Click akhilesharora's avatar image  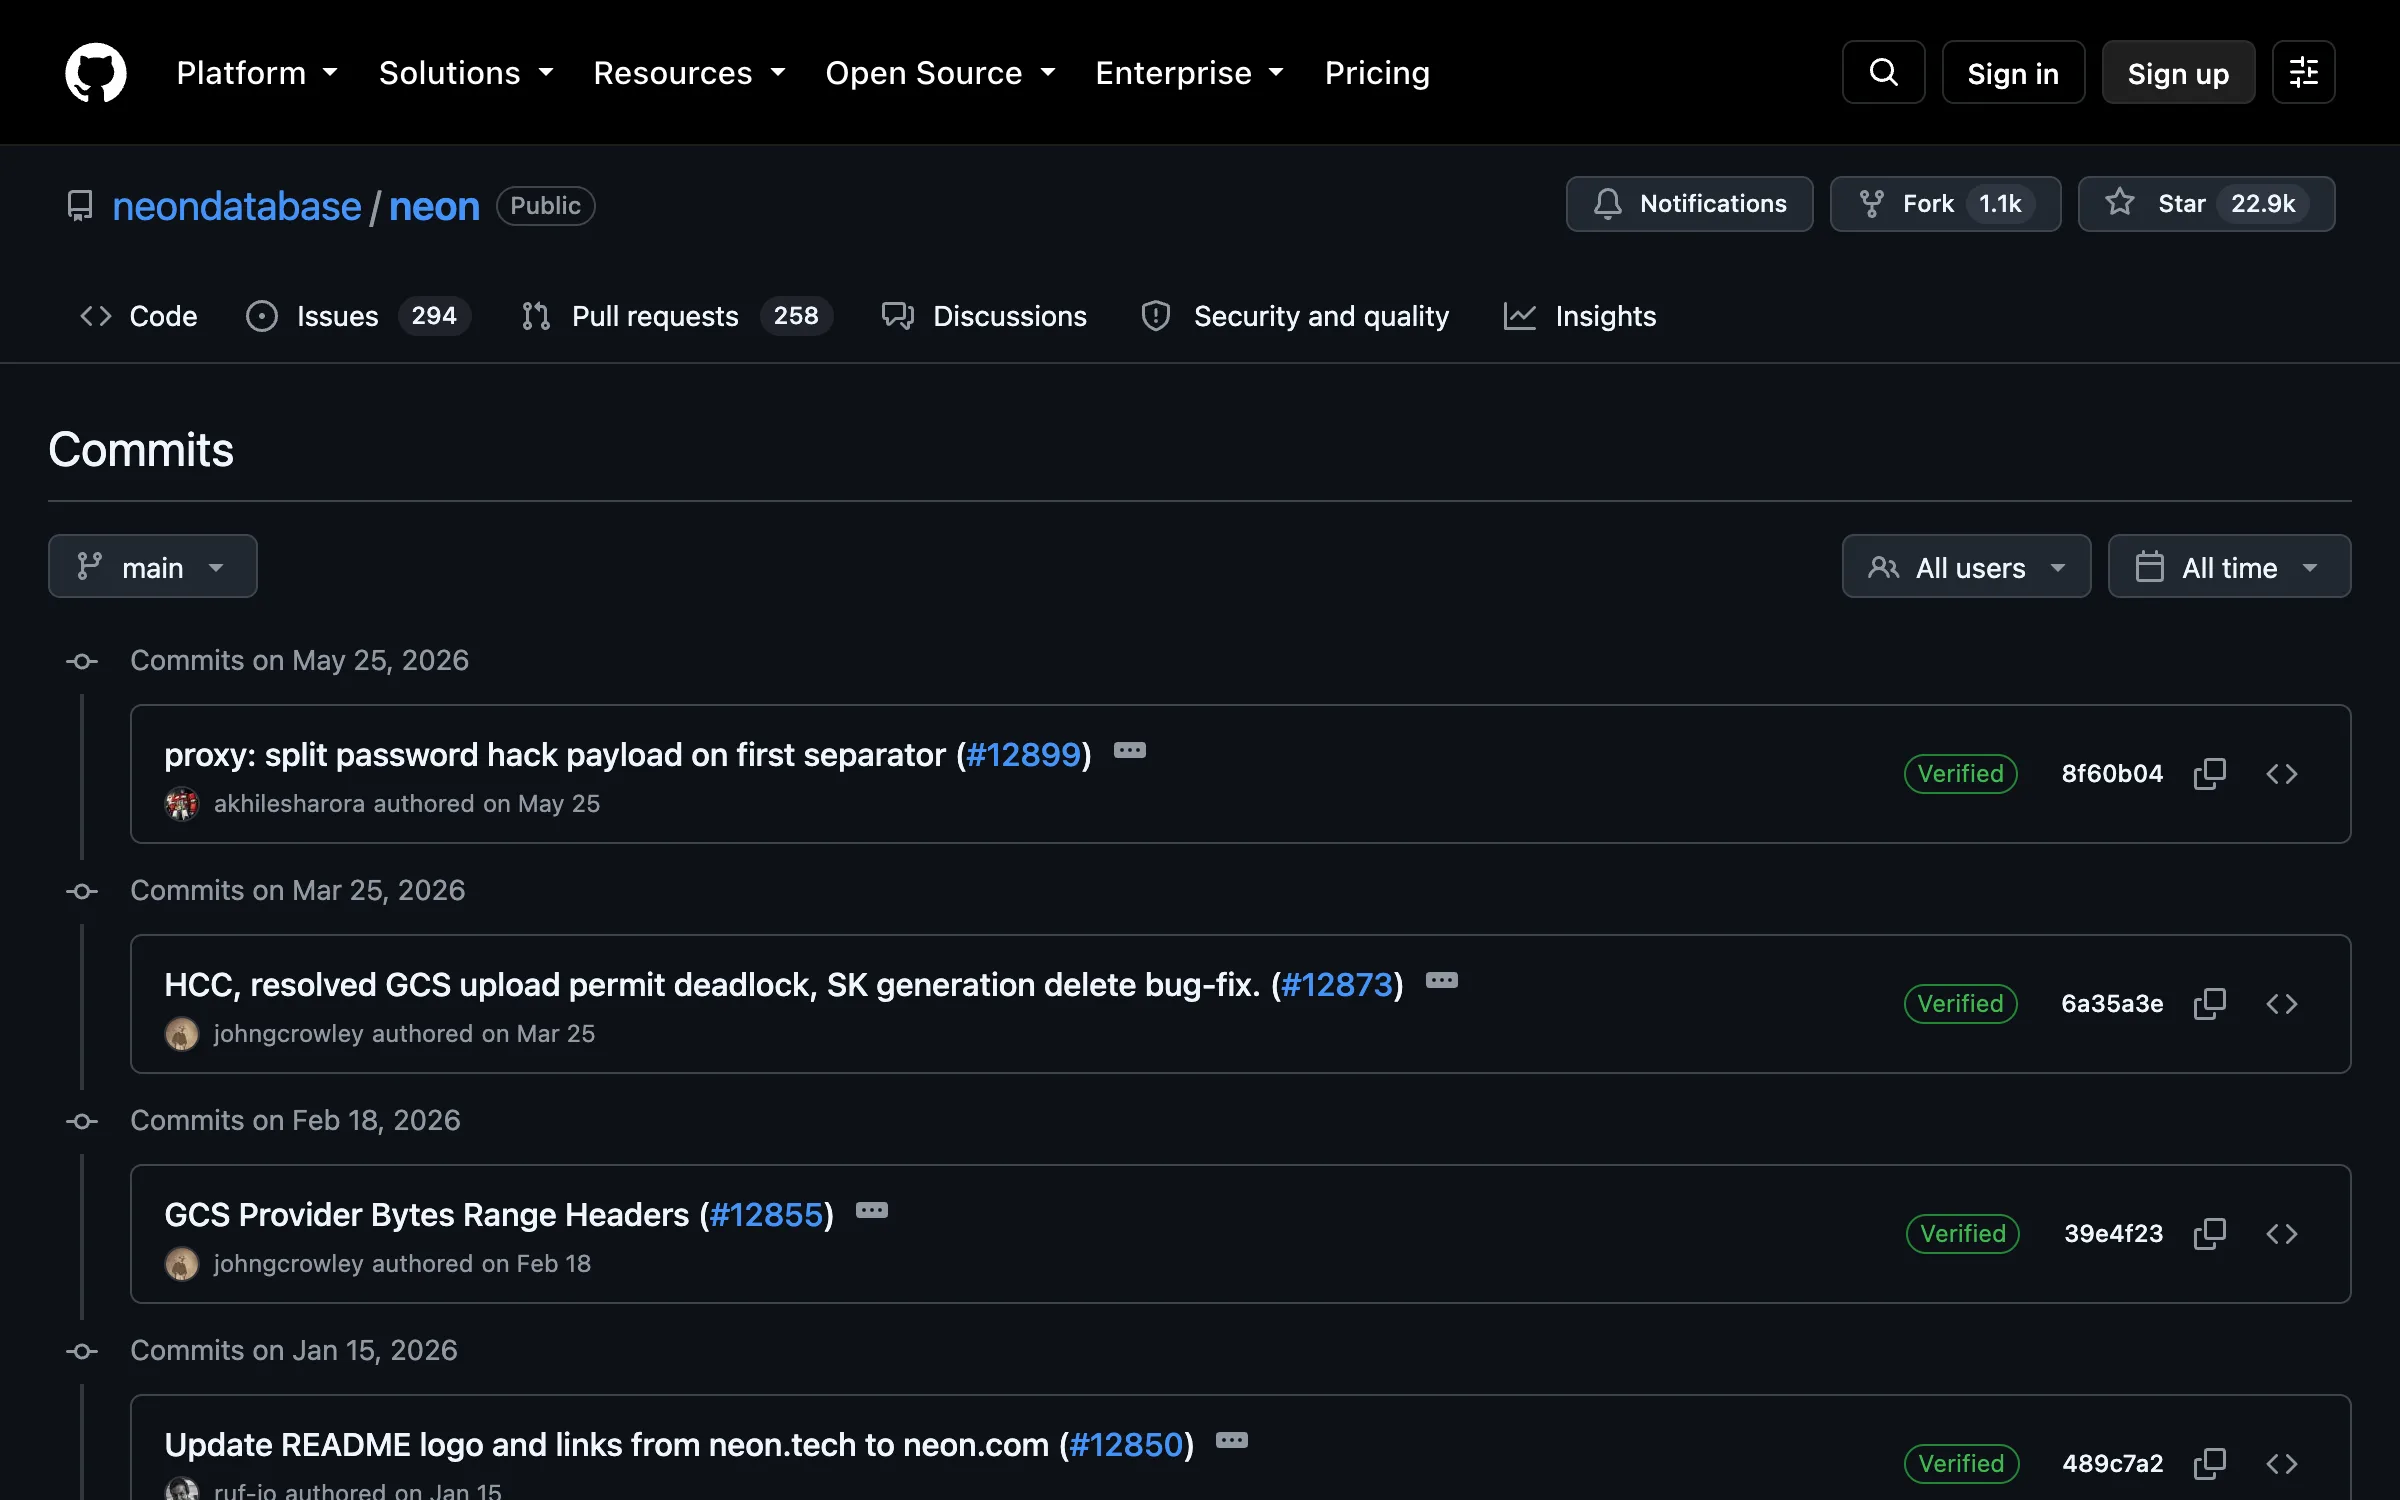point(181,804)
